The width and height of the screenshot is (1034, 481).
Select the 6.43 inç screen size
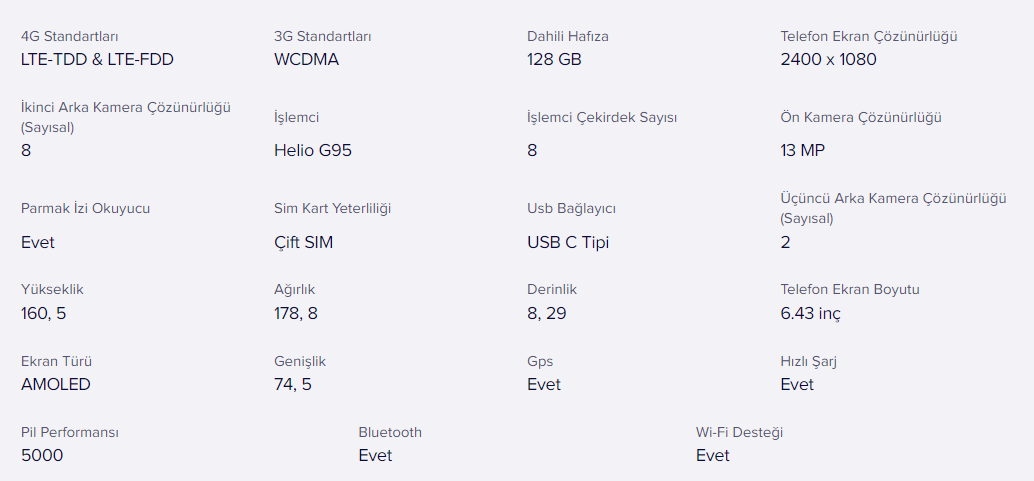pyautogui.click(x=810, y=313)
